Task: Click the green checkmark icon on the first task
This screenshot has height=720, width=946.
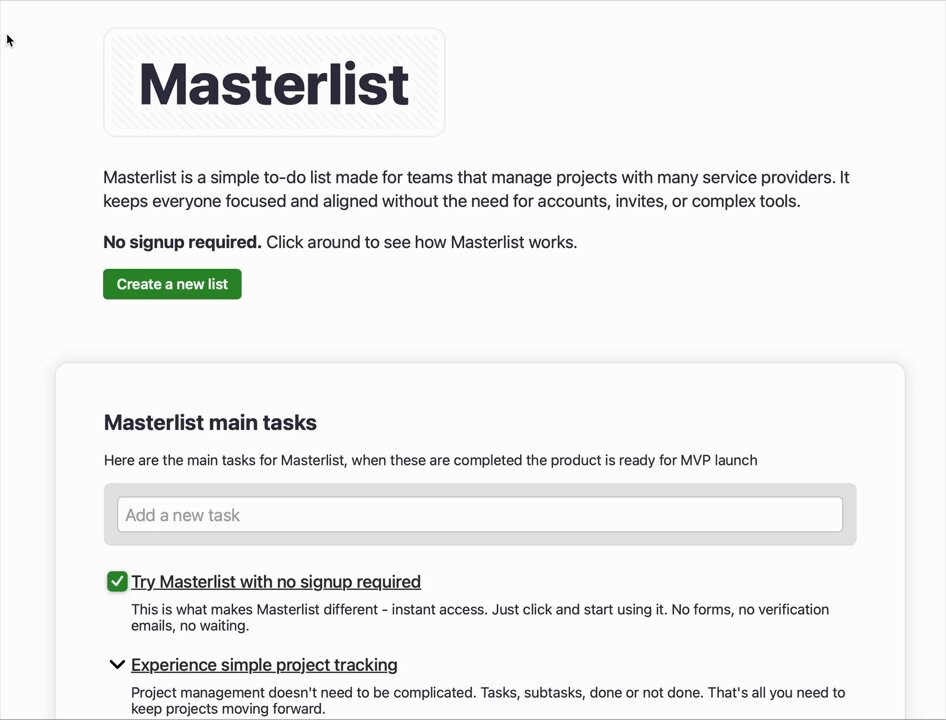Action: 117,582
